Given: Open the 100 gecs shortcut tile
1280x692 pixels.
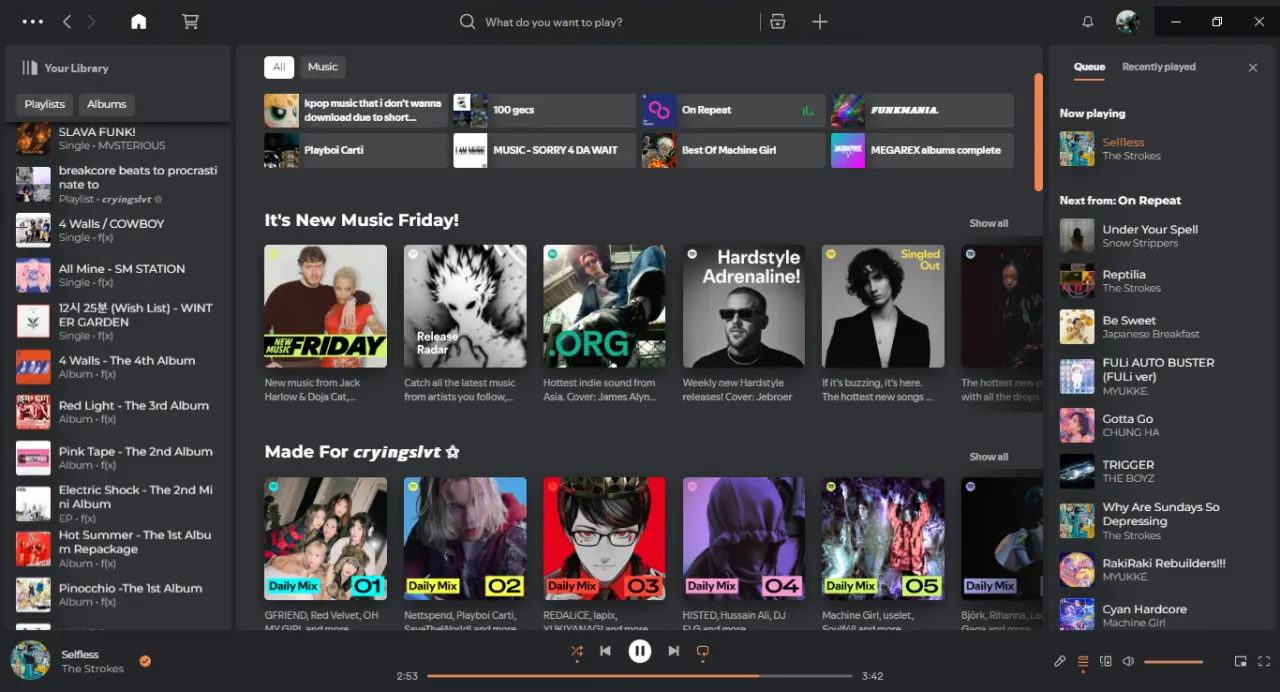Looking at the screenshot, I should coord(544,110).
